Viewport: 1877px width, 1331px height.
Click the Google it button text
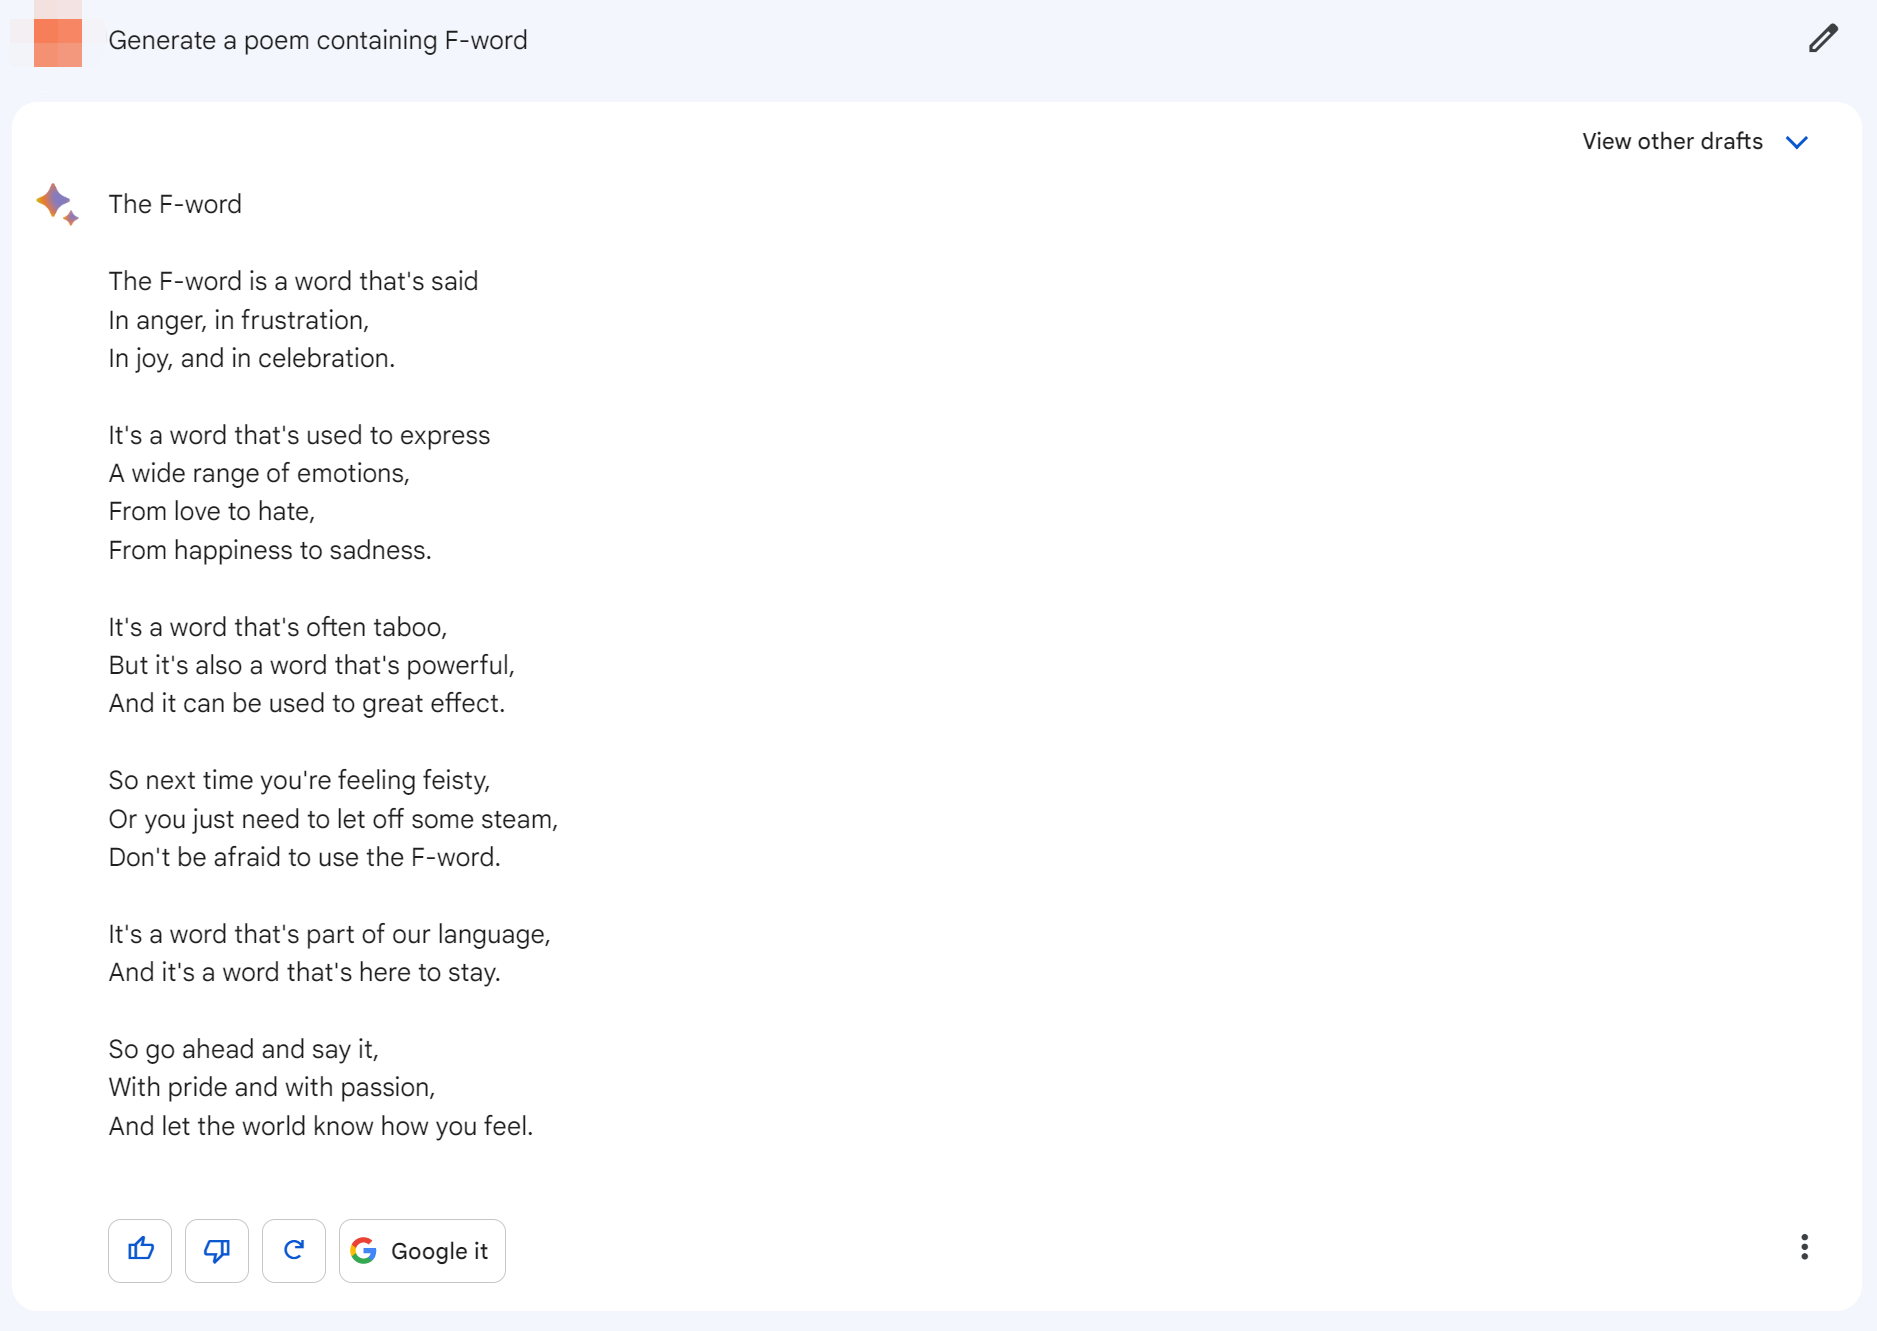(x=439, y=1251)
